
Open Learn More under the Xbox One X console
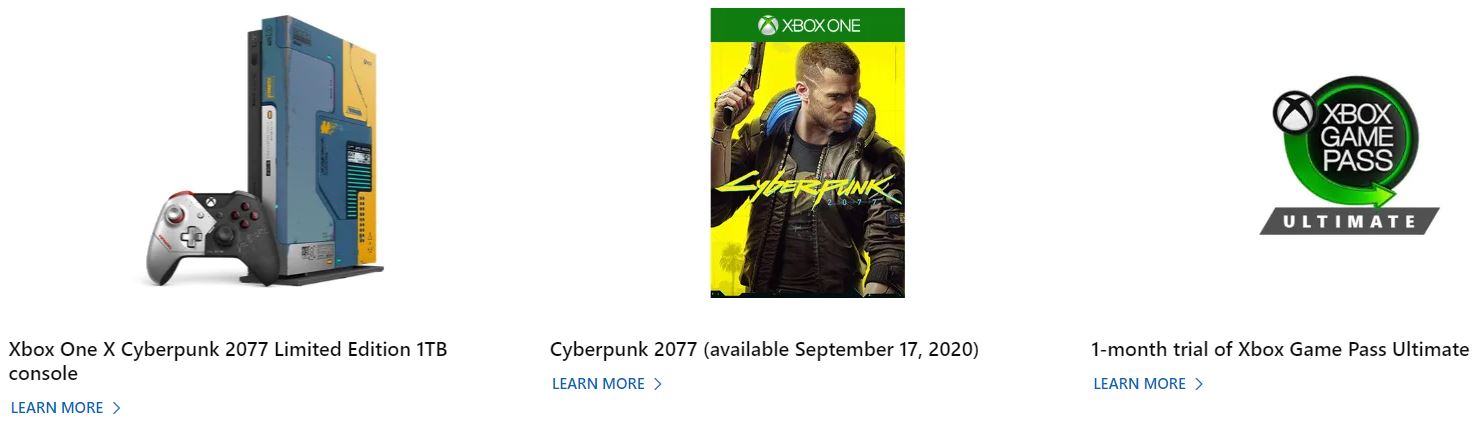tap(57, 408)
